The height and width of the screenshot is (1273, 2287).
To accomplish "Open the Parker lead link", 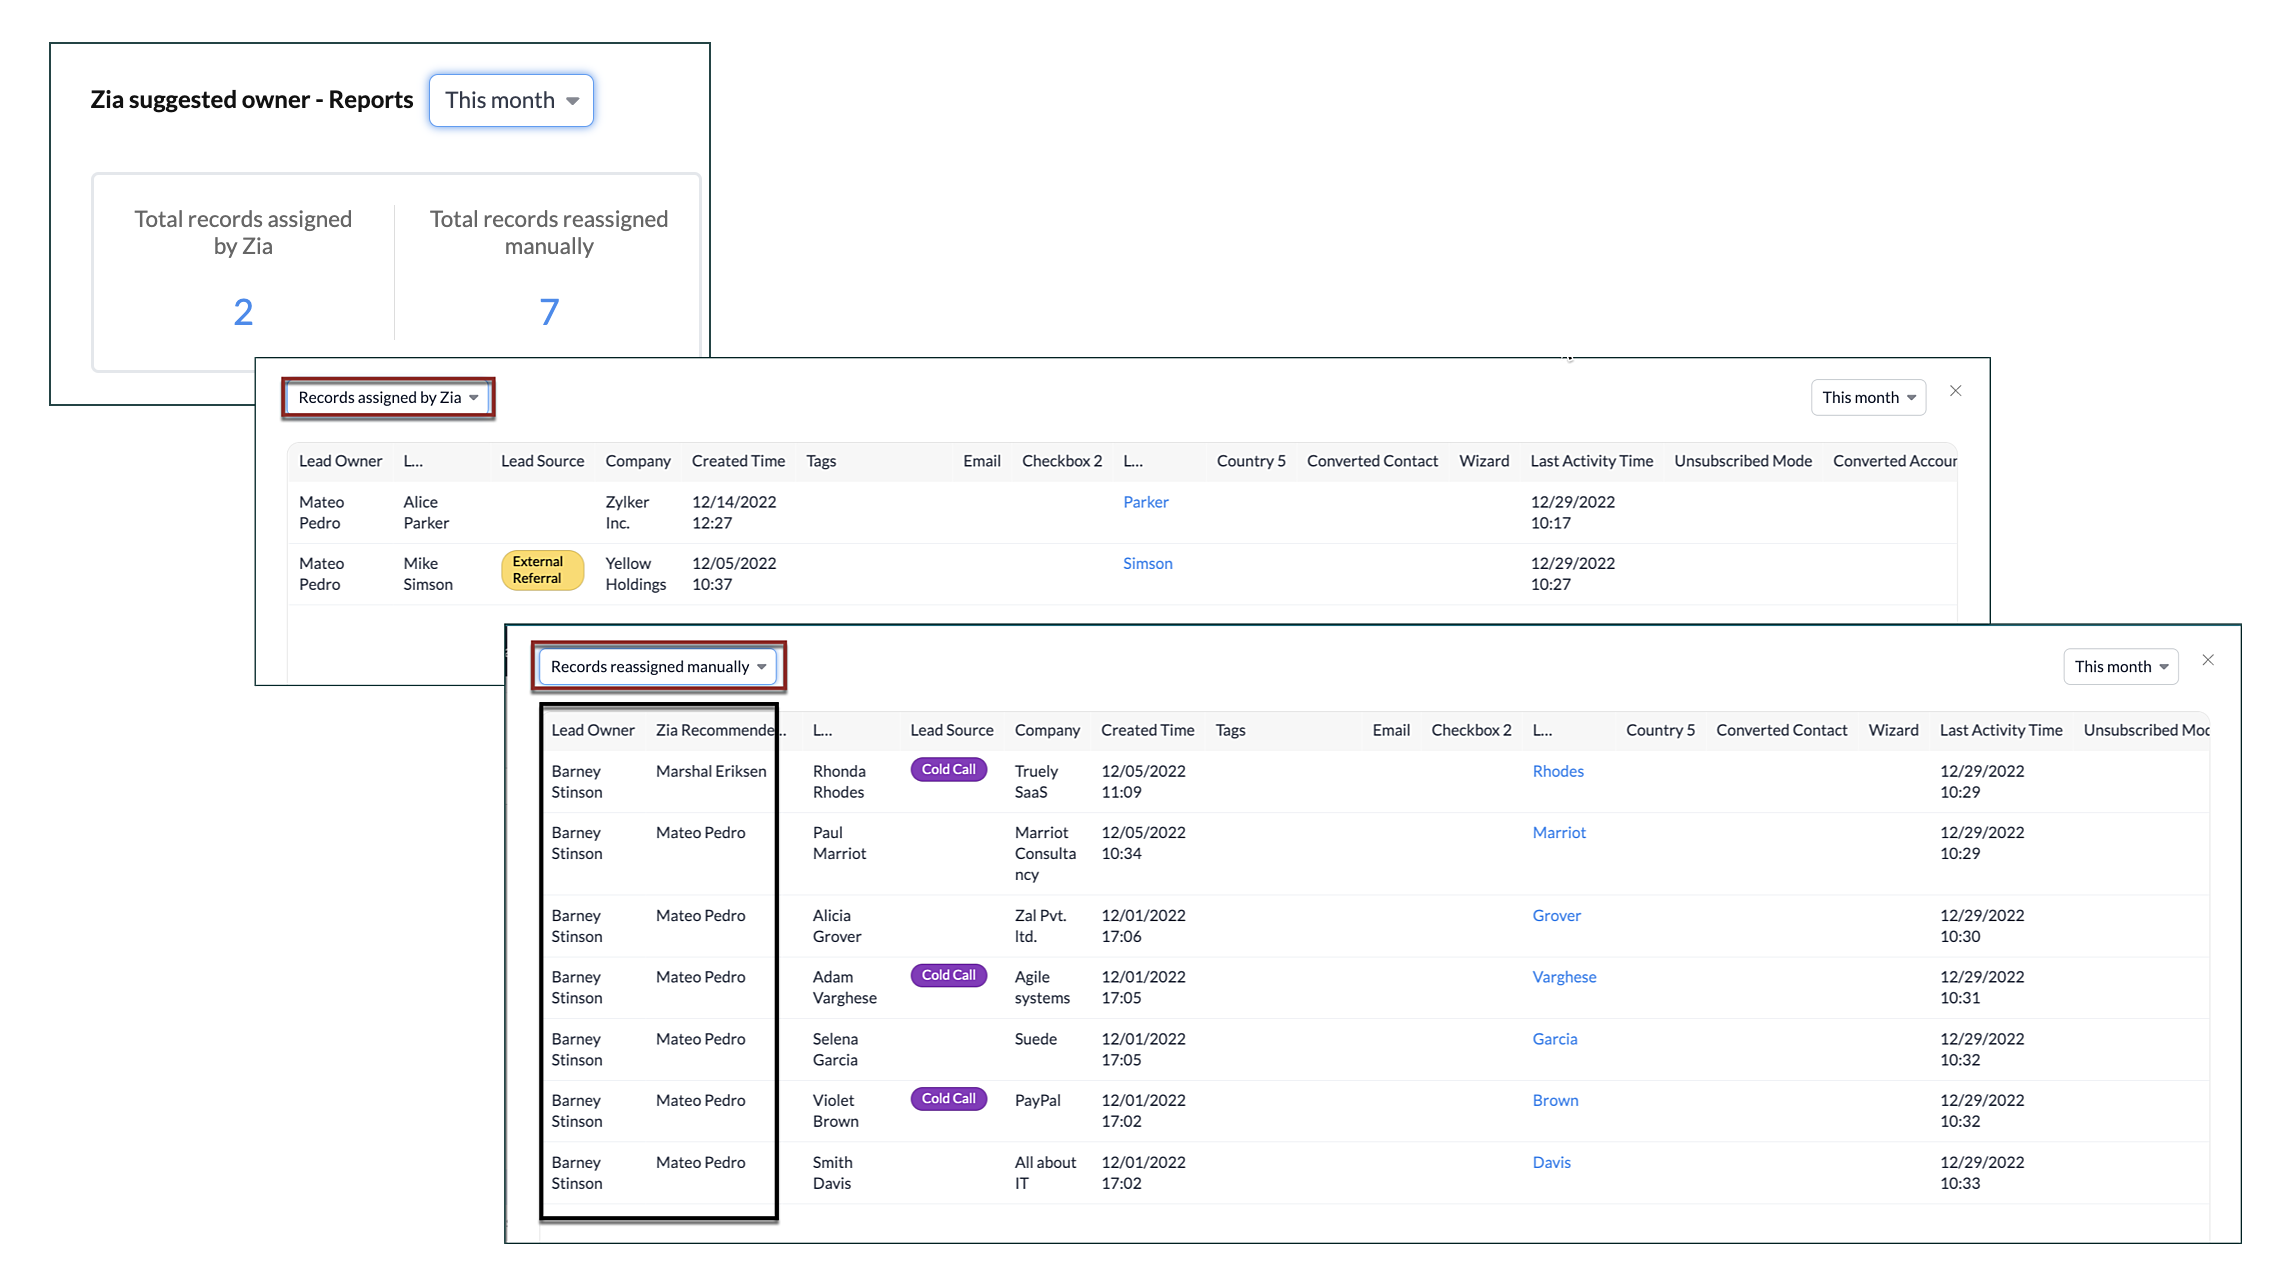I will (1145, 502).
